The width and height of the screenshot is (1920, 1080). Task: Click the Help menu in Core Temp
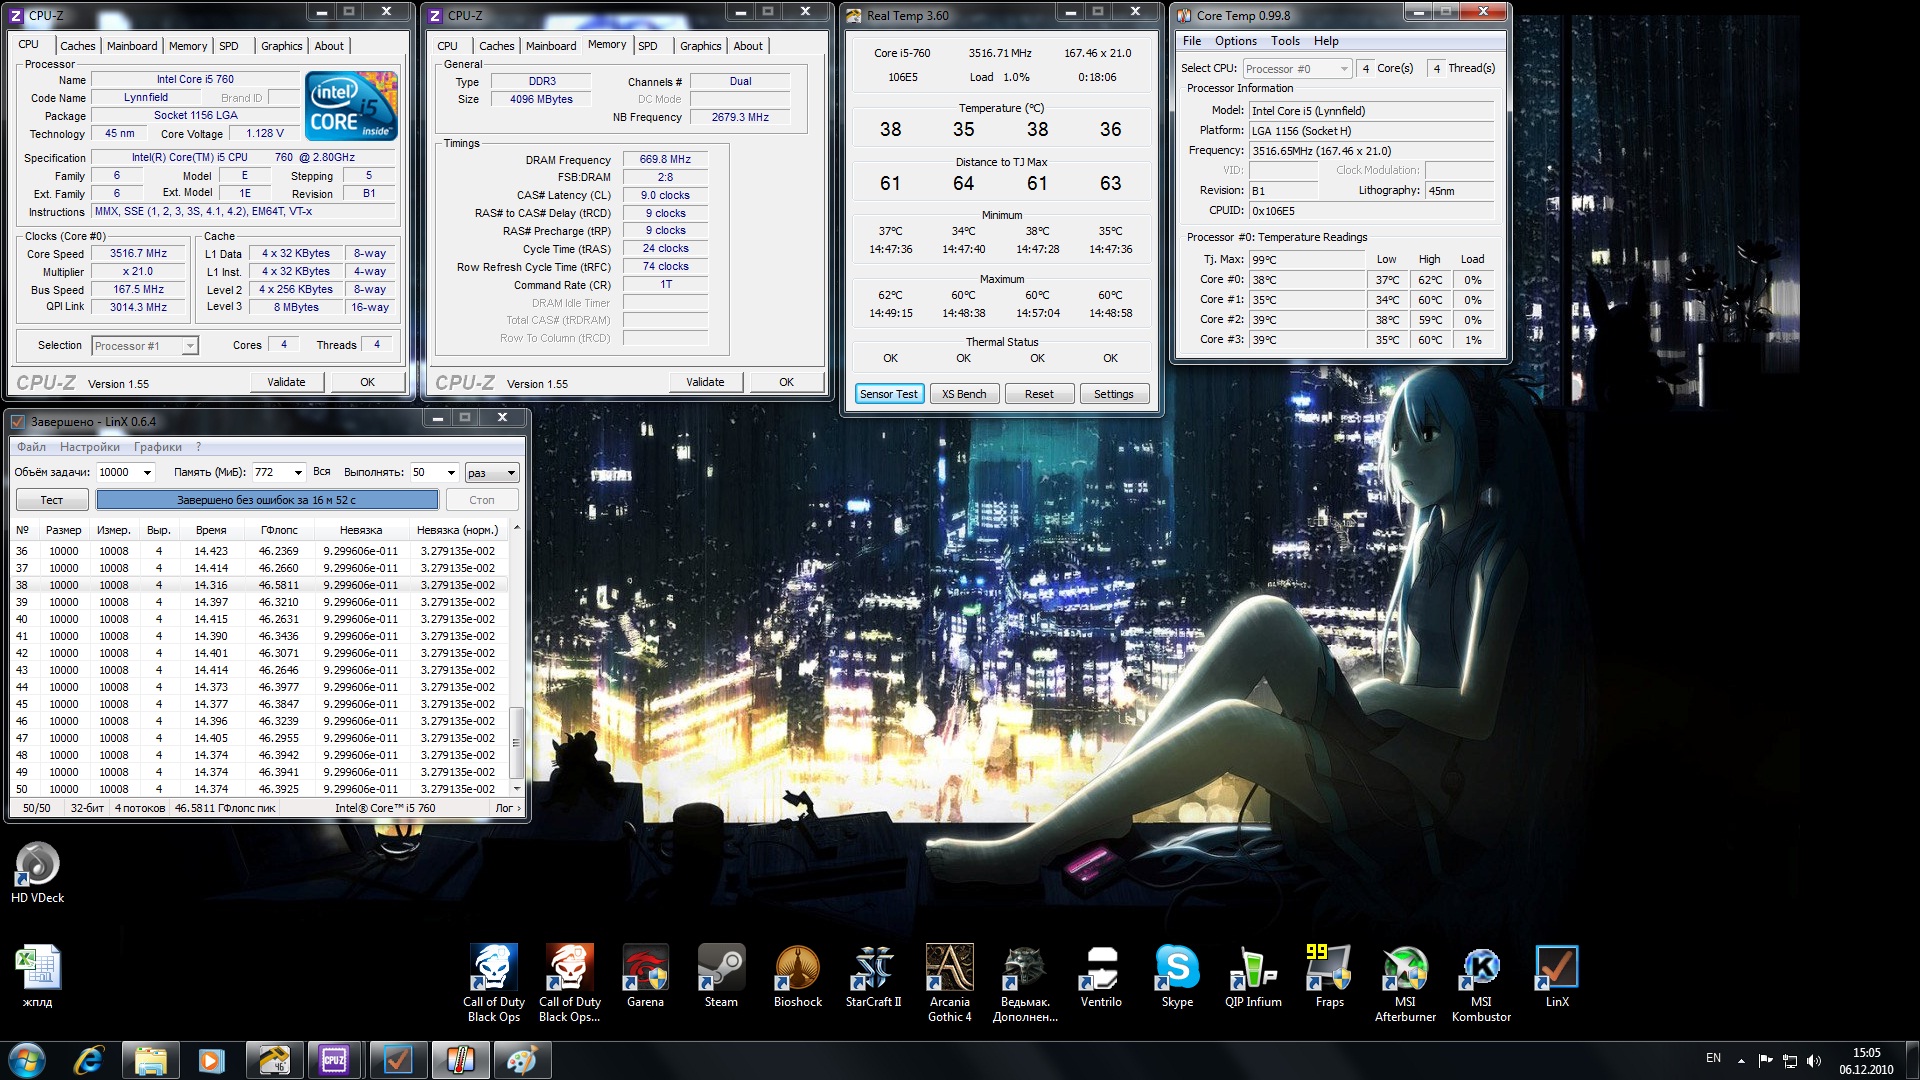[x=1326, y=41]
